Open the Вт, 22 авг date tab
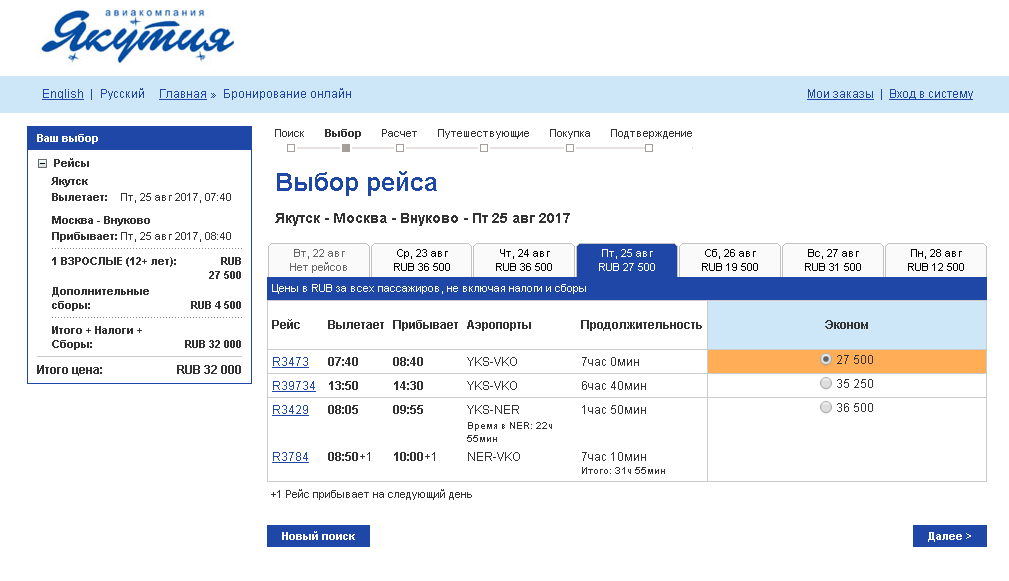1009x581 pixels. (319, 260)
